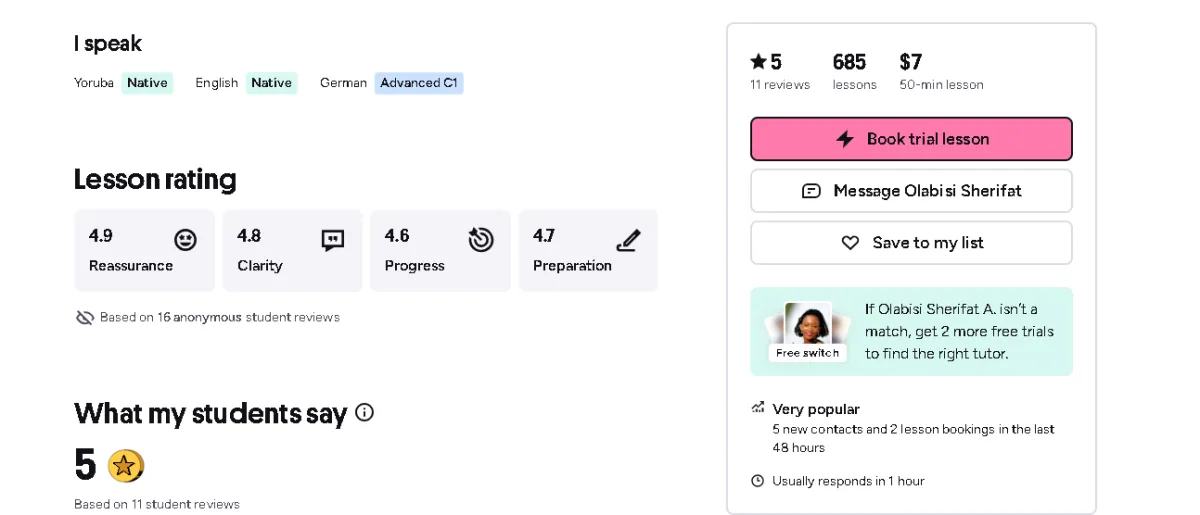Click the Preparation pencil icon

[x=628, y=240]
